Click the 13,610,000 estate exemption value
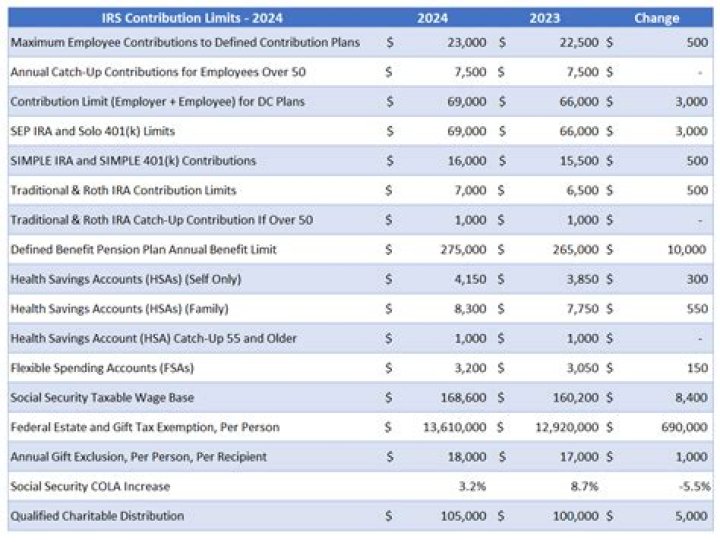Screen dimensions: 720x542 455,427
